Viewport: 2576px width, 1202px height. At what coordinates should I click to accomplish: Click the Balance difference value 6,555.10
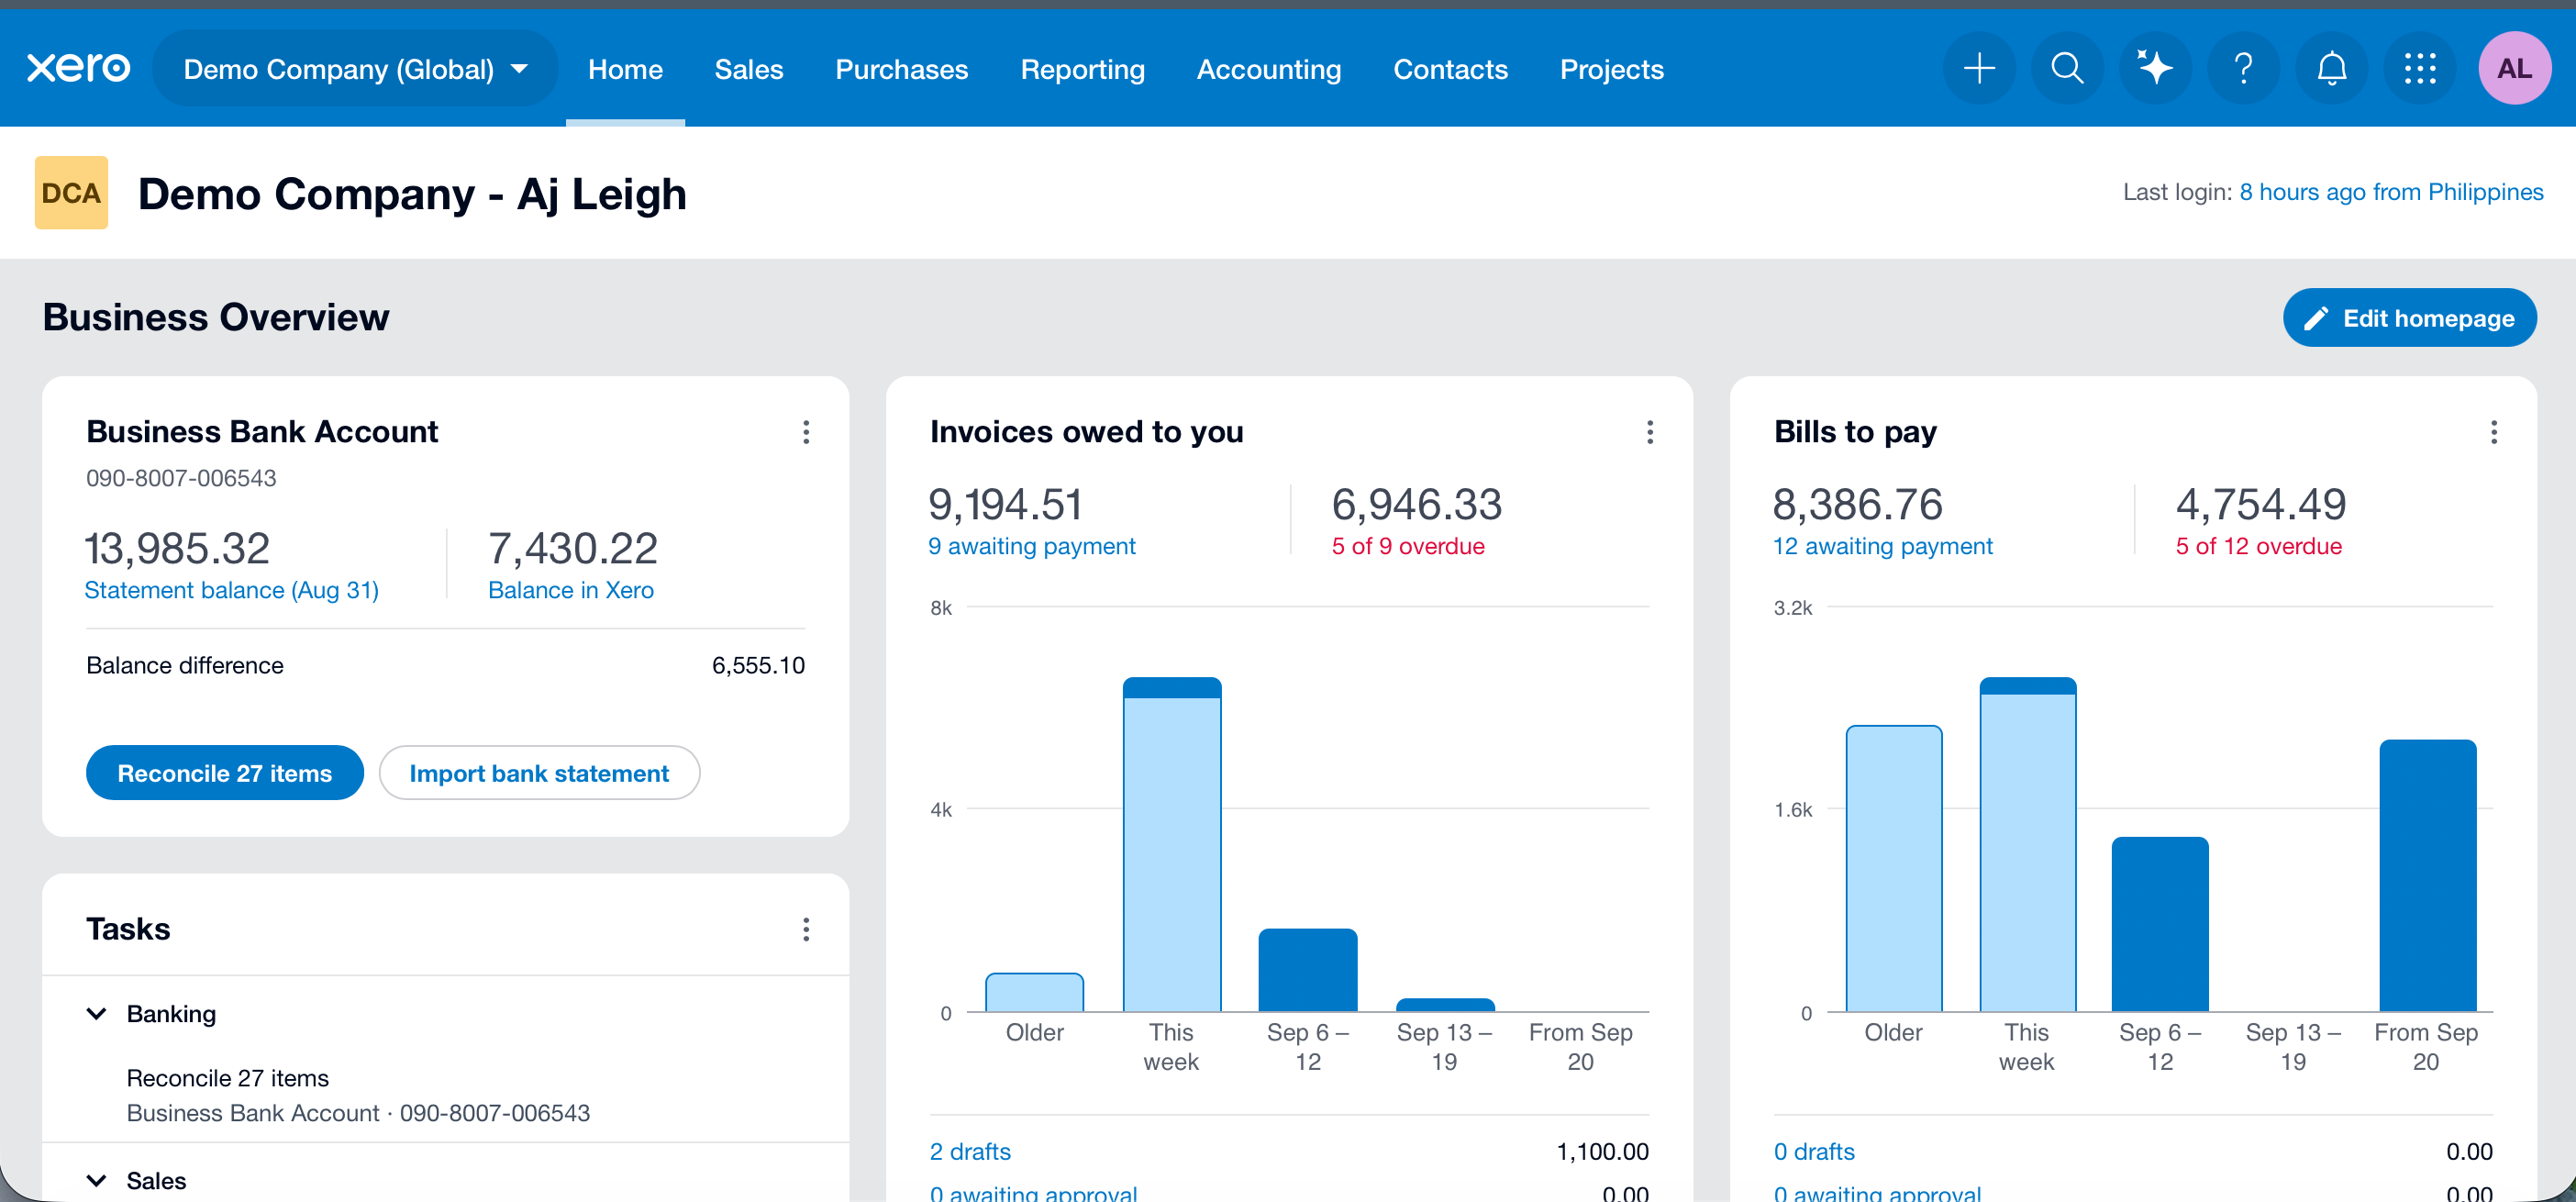[x=758, y=665]
